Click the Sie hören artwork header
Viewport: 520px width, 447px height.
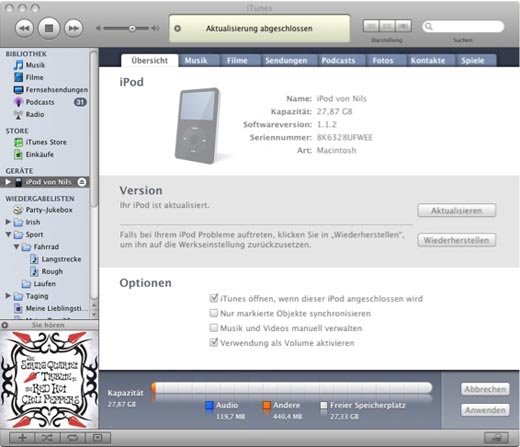[x=49, y=325]
